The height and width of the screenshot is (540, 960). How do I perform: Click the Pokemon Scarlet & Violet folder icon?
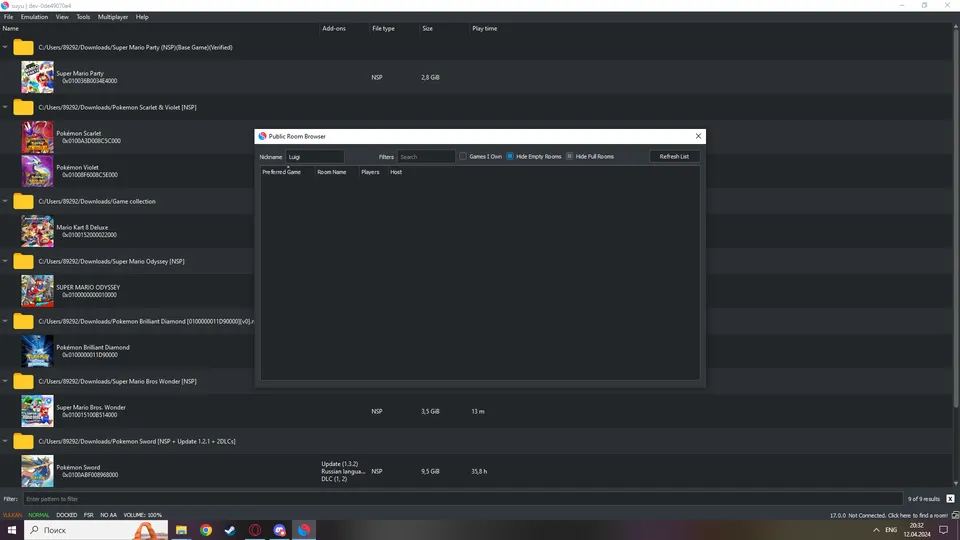tap(23, 107)
